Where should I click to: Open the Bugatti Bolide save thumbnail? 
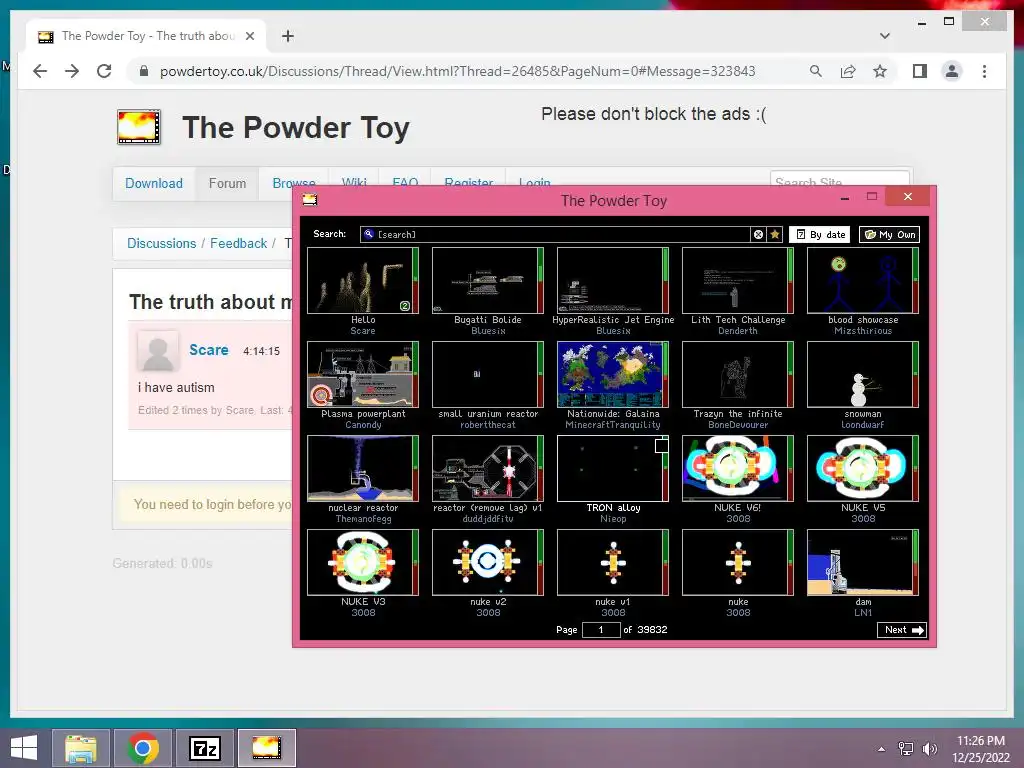click(488, 280)
